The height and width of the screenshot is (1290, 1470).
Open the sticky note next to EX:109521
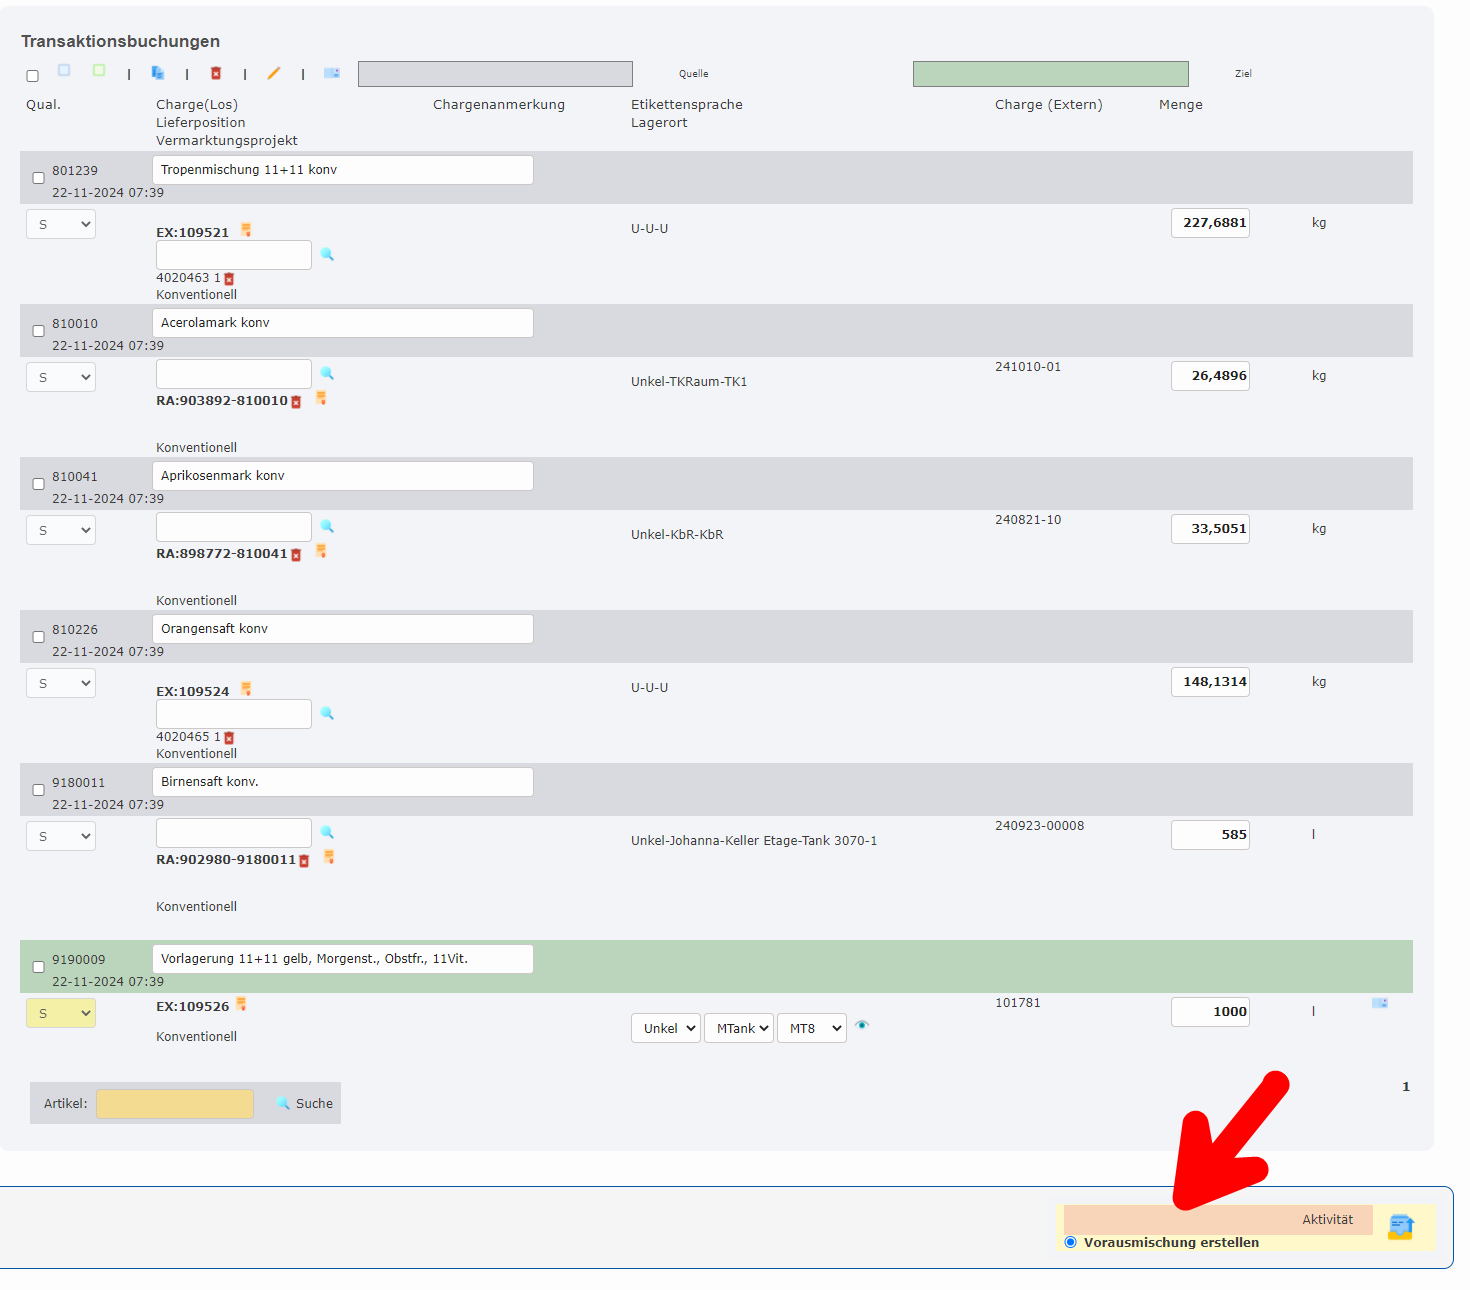click(246, 229)
